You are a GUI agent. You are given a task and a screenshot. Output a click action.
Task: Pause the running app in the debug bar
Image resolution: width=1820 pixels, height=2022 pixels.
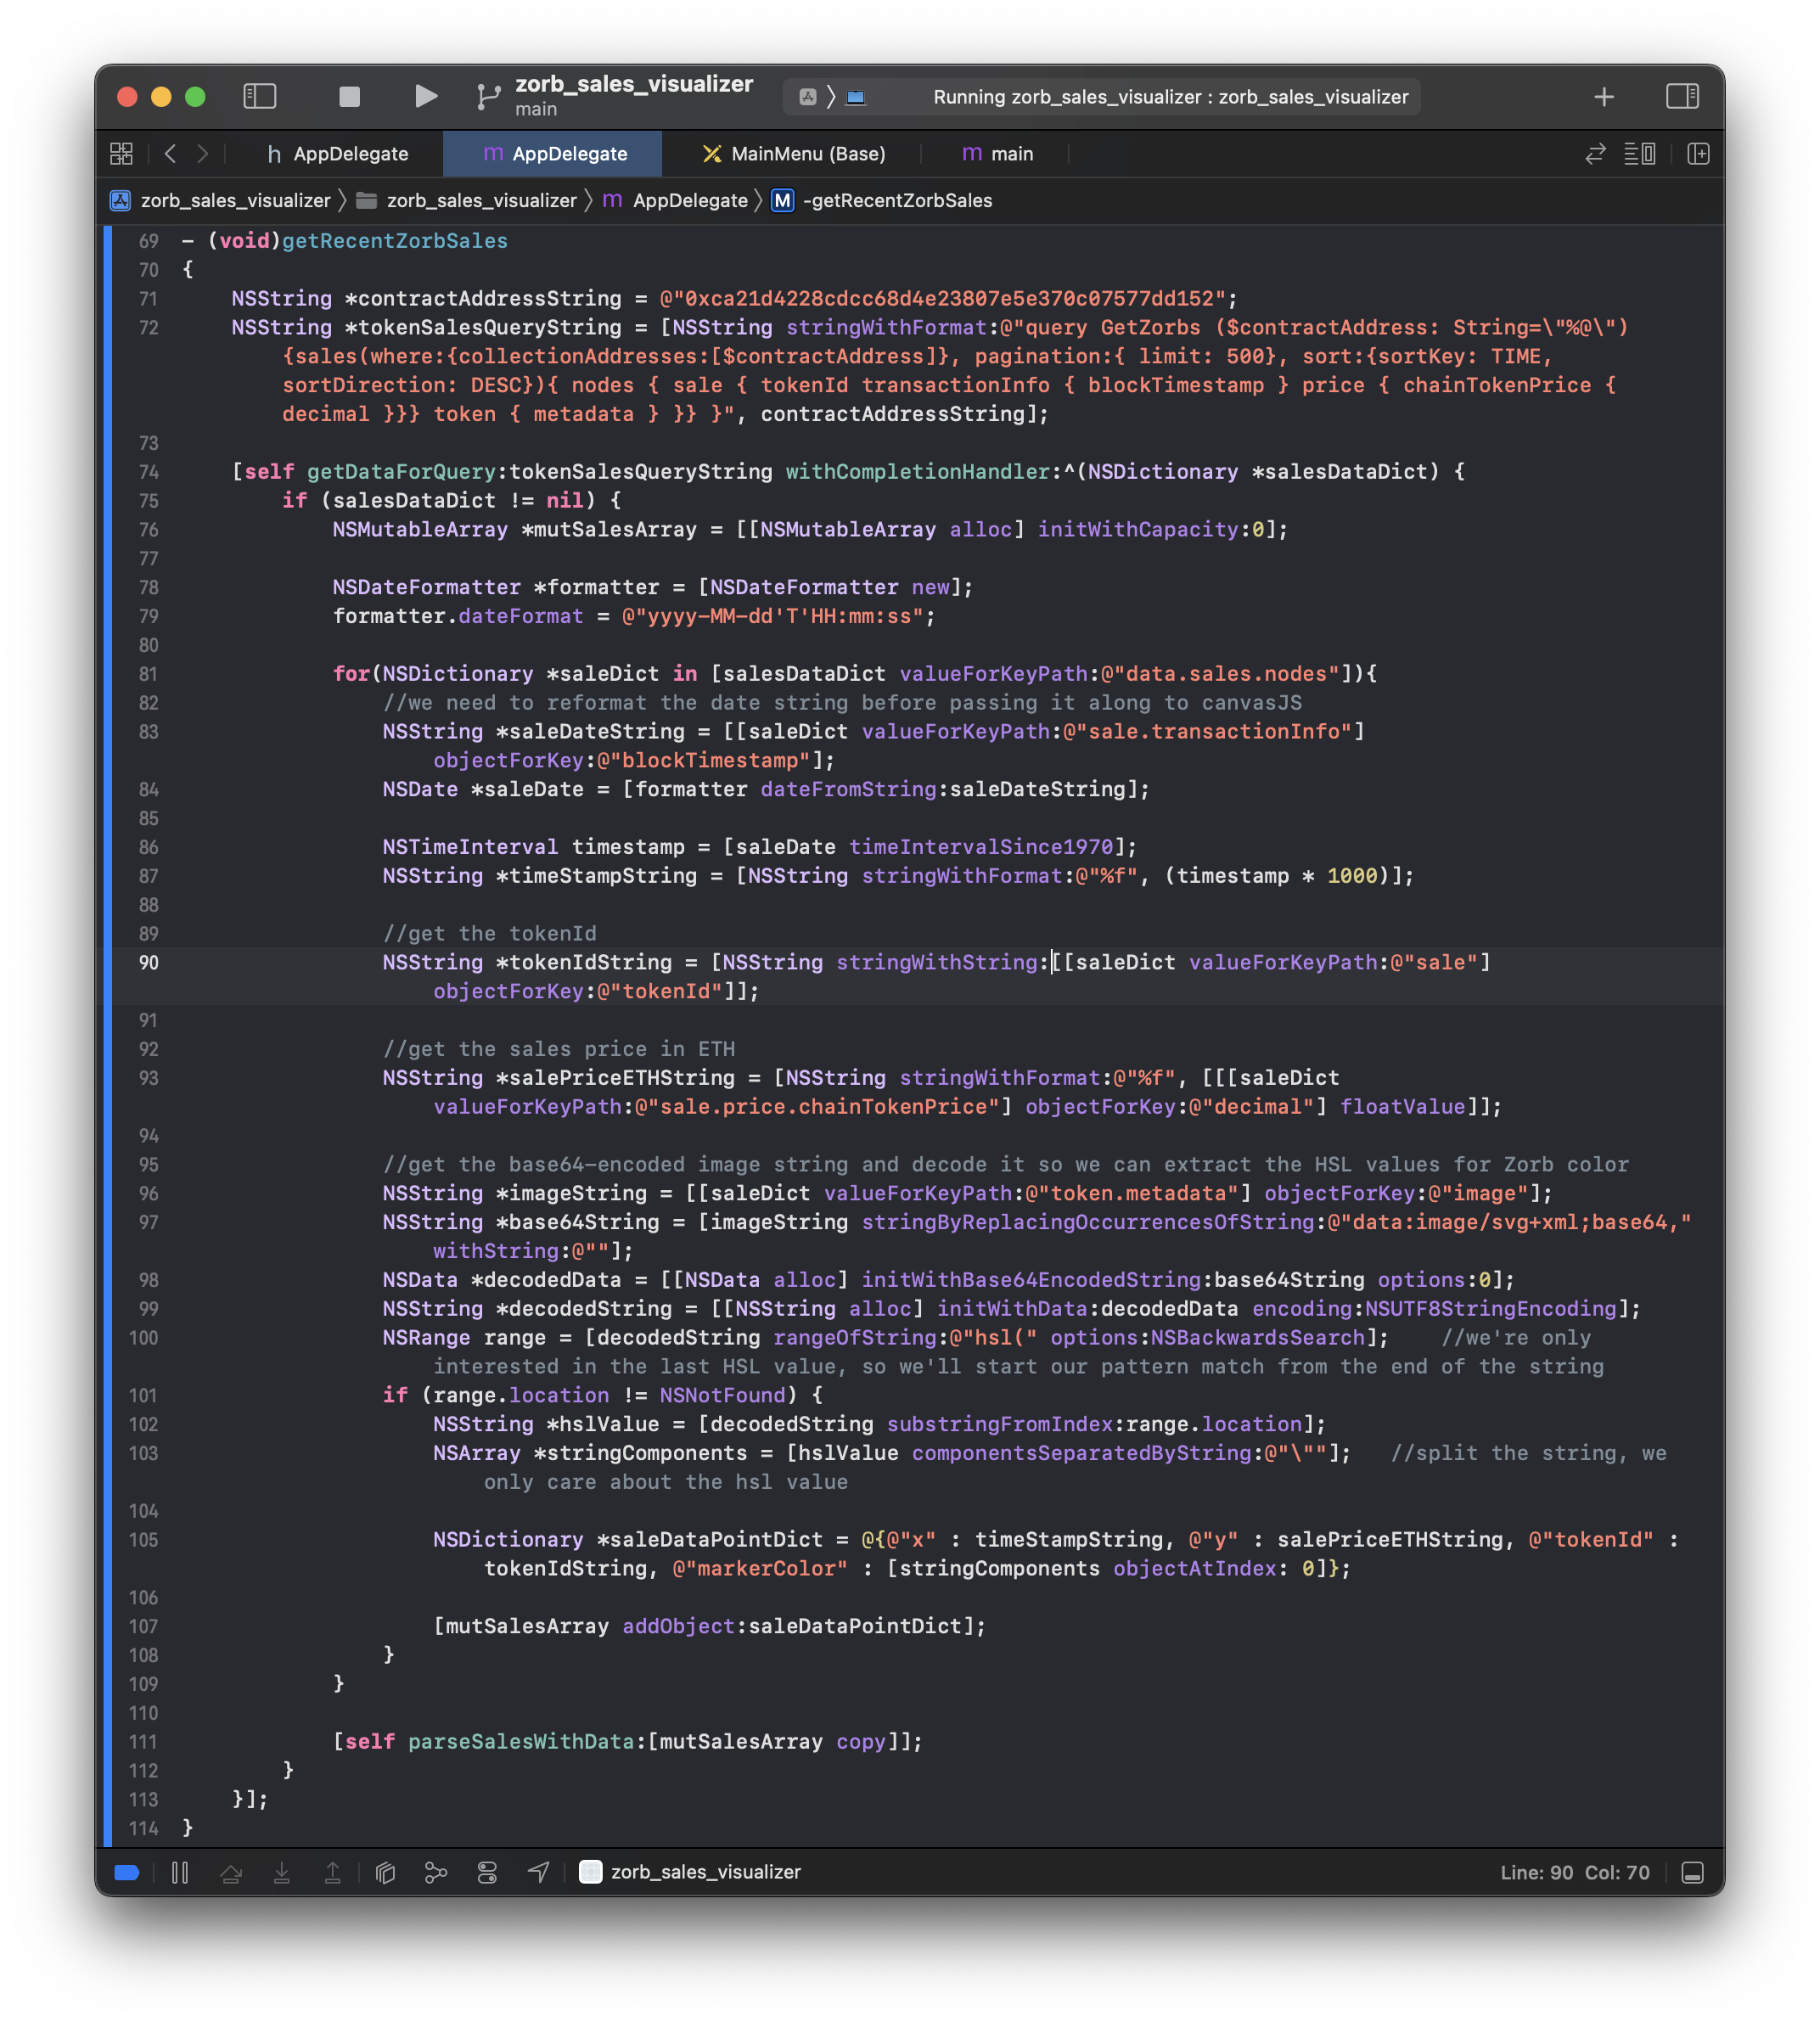pyautogui.click(x=180, y=1872)
